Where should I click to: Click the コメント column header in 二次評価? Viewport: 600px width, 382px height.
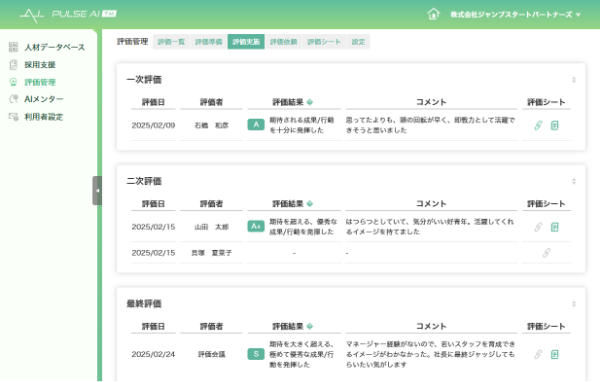click(x=431, y=204)
